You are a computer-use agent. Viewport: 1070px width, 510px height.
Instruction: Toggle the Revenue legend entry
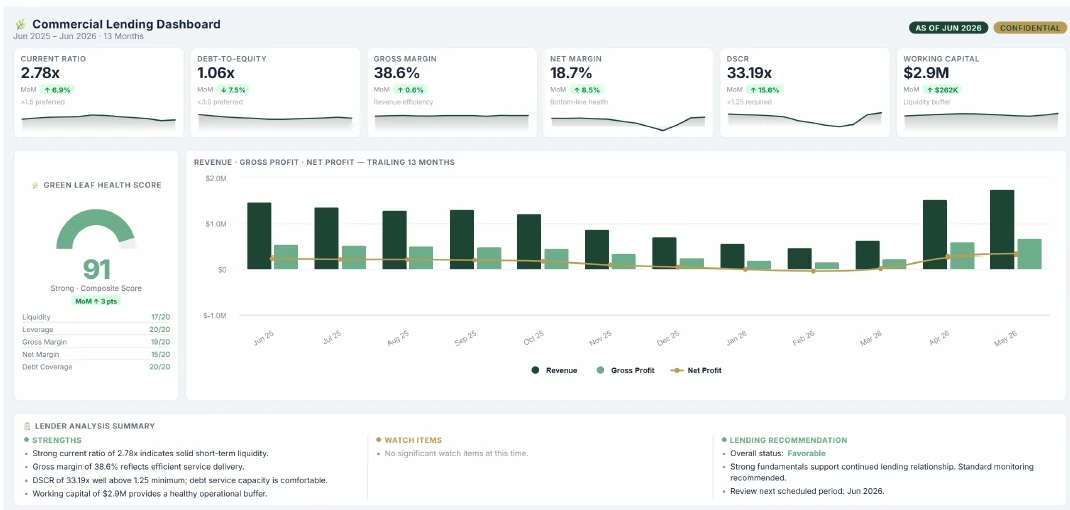554,370
